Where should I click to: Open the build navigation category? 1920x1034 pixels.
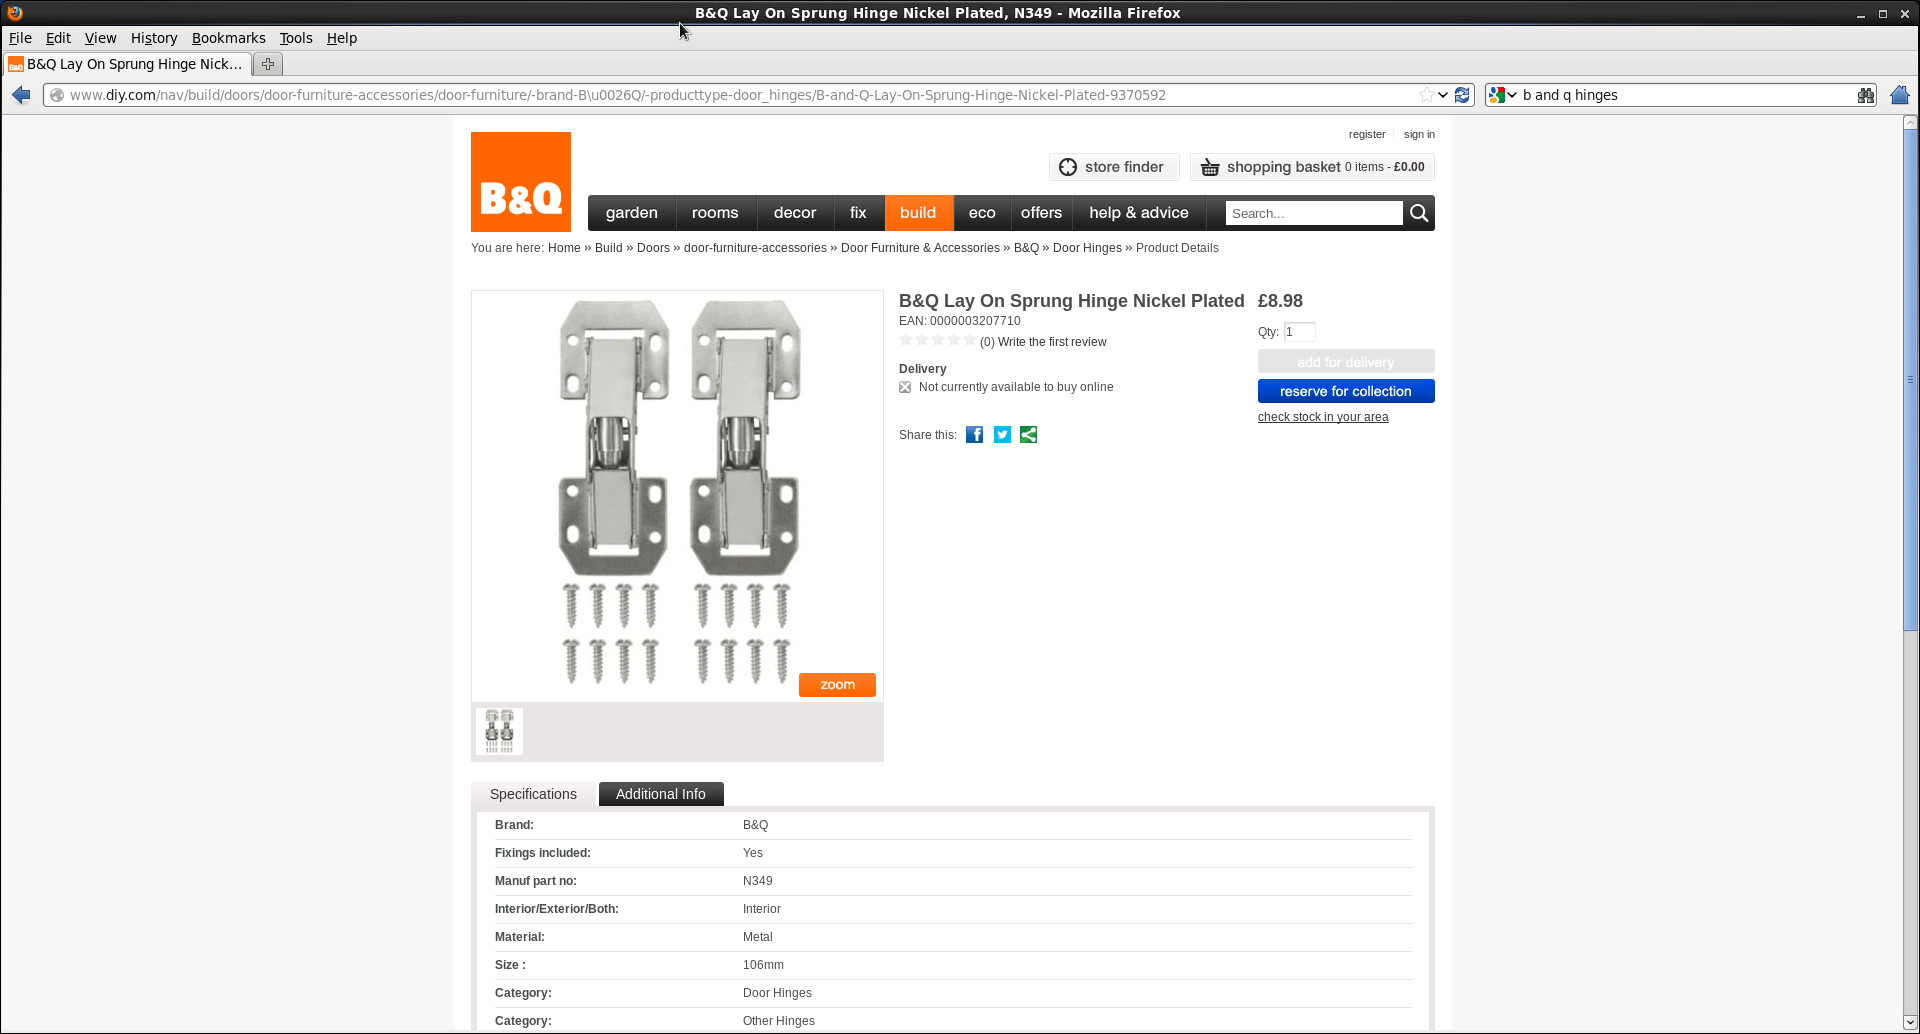tap(918, 213)
